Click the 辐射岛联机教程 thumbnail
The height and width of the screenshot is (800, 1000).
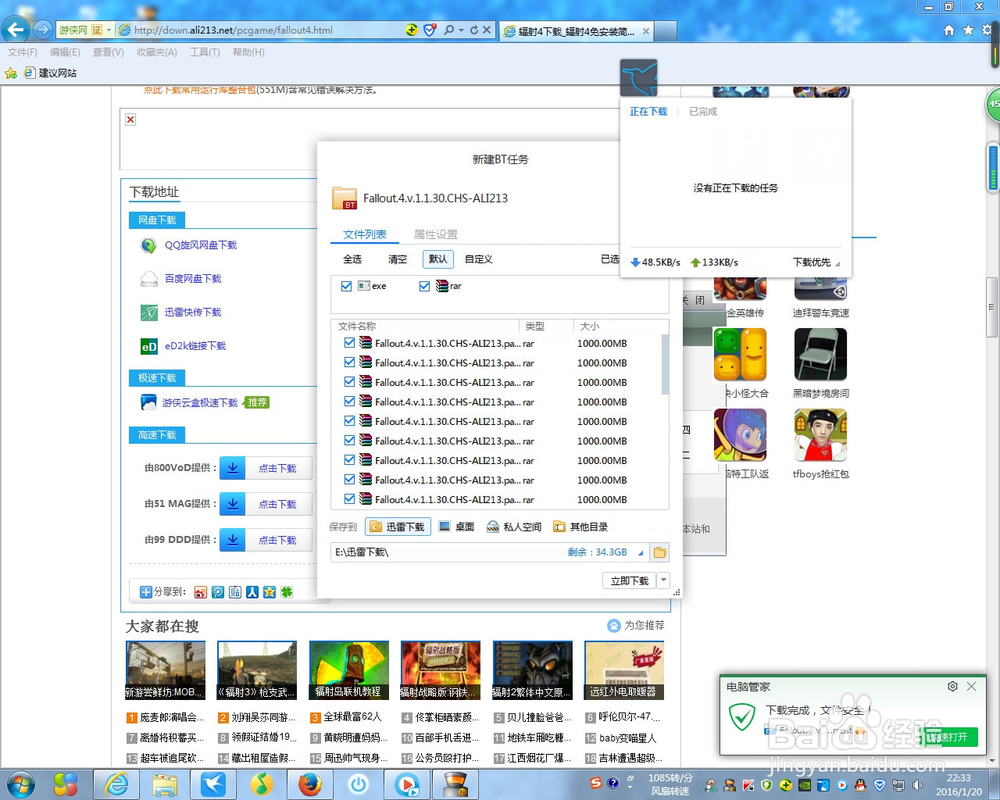348,670
